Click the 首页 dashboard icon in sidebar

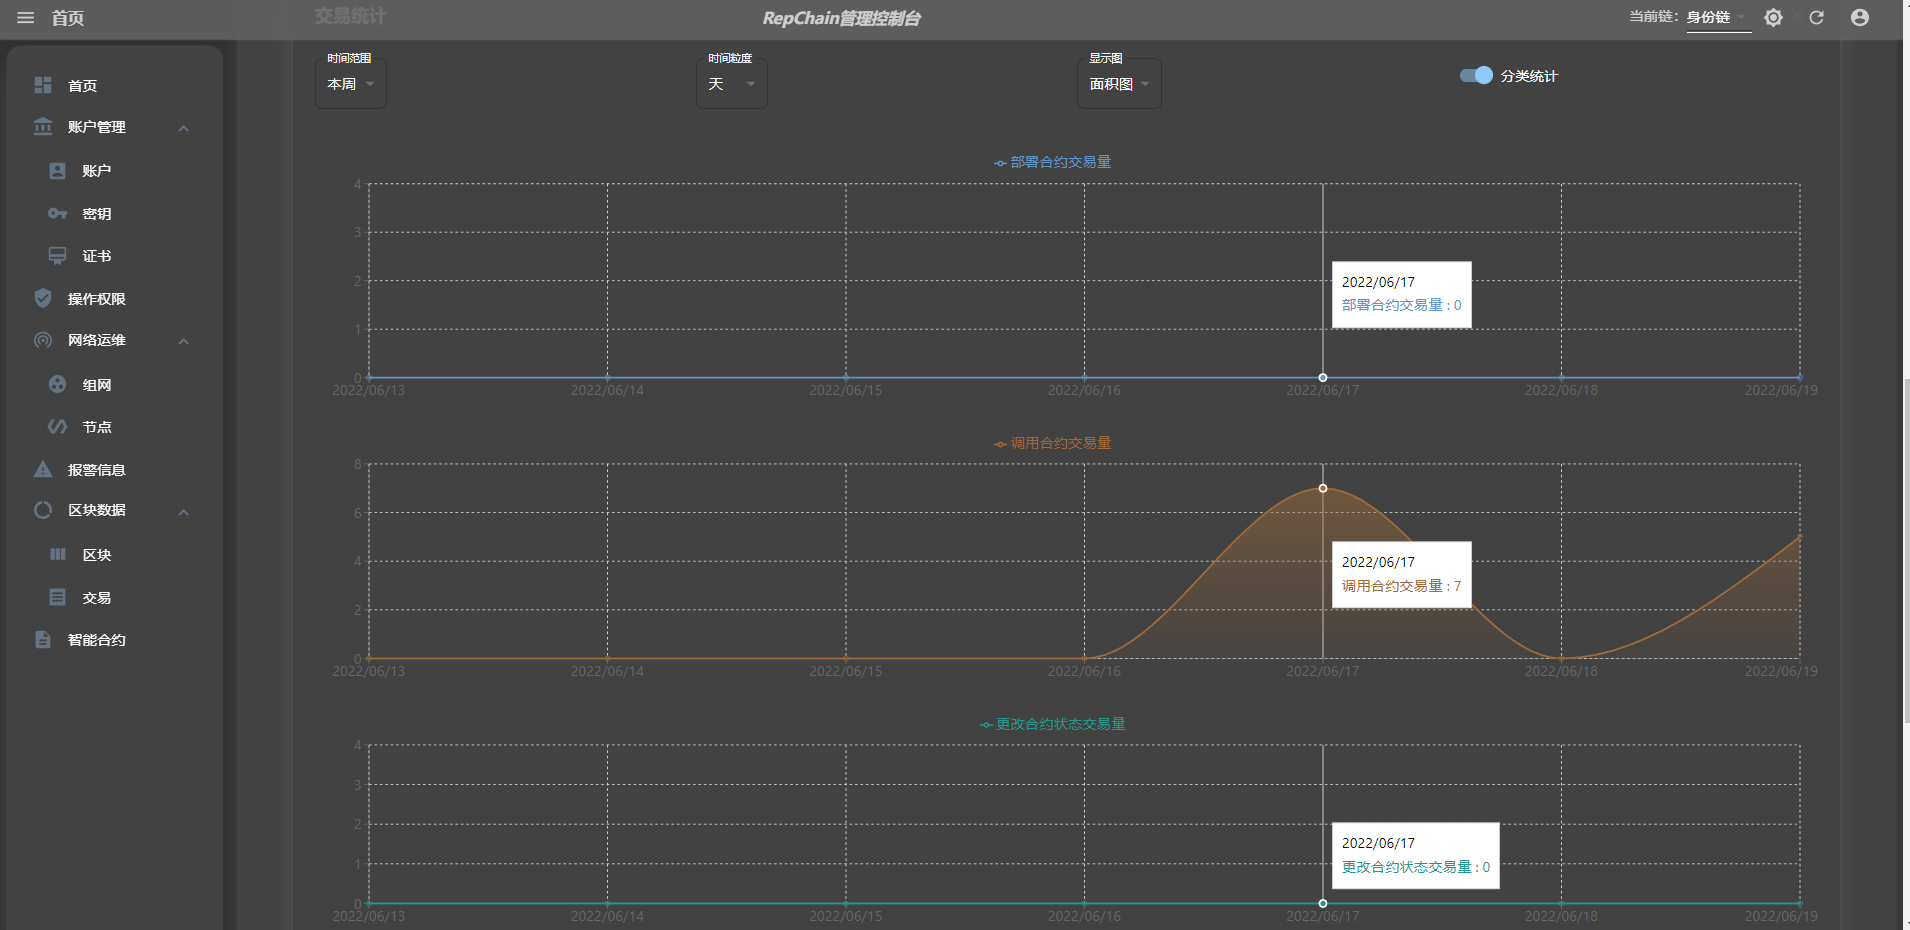coord(43,85)
